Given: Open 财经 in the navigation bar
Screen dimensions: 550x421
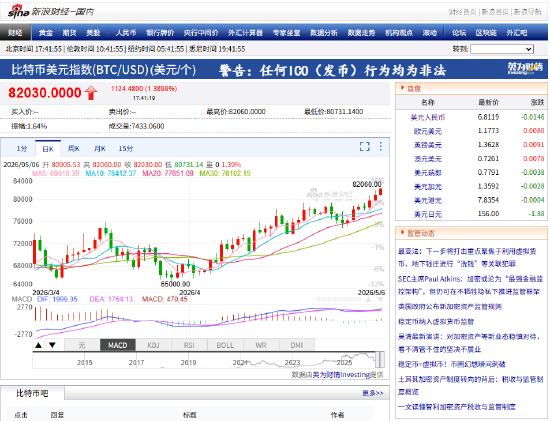Looking at the screenshot, I should point(15,33).
